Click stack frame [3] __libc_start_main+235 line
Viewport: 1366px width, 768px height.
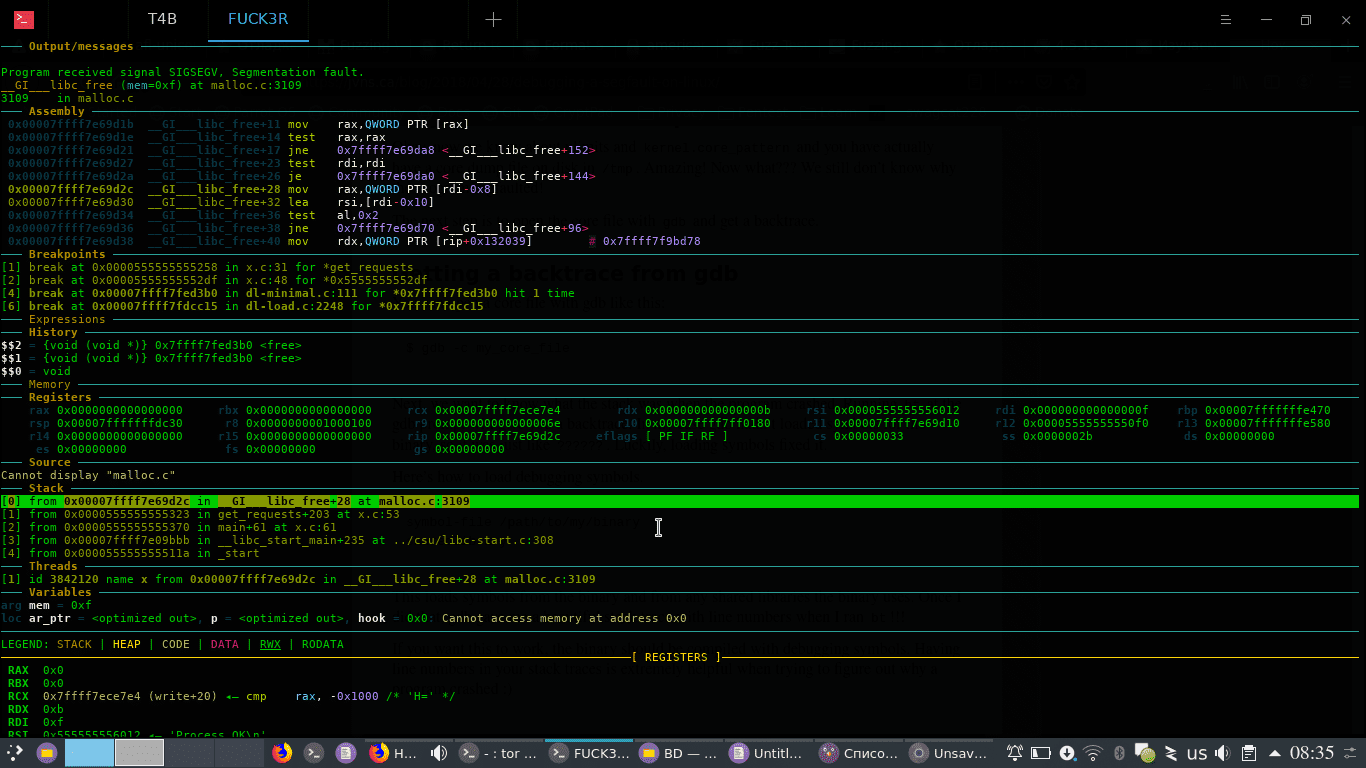pos(277,540)
